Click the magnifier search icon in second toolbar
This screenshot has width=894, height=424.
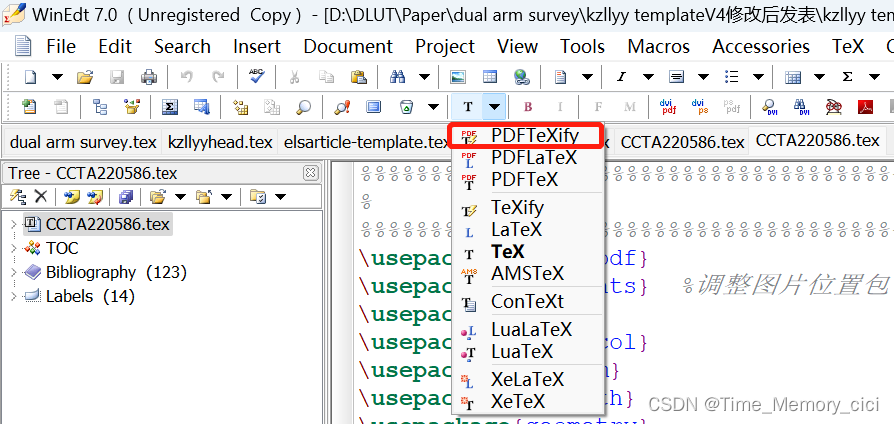pyautogui.click(x=304, y=107)
